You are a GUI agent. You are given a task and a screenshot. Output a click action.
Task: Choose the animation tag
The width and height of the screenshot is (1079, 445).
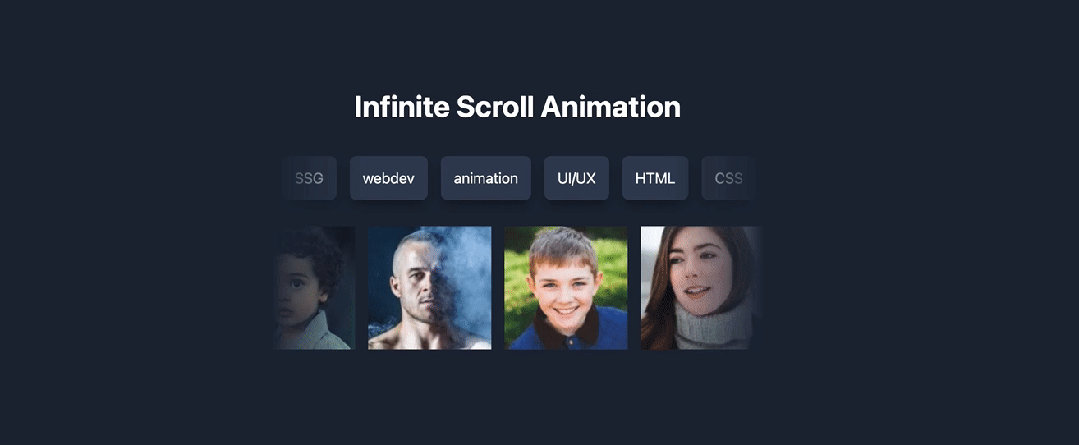tap(486, 178)
